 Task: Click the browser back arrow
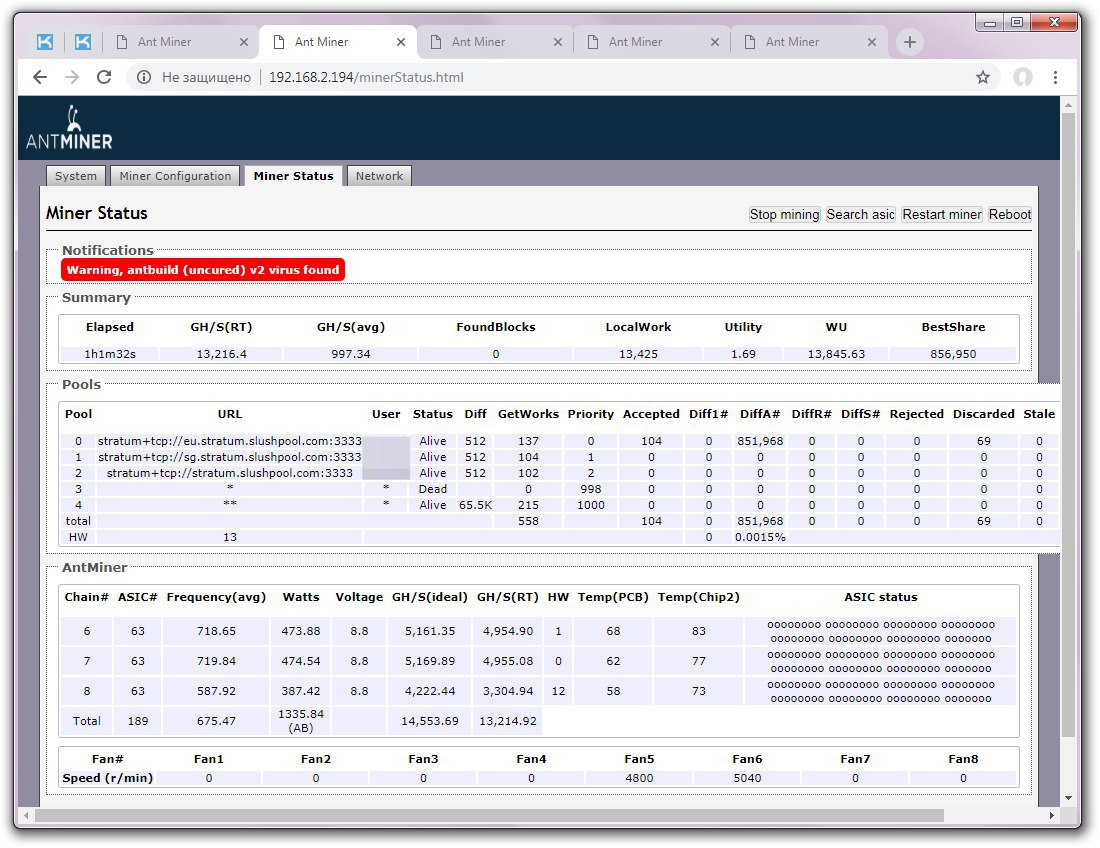click(x=40, y=77)
